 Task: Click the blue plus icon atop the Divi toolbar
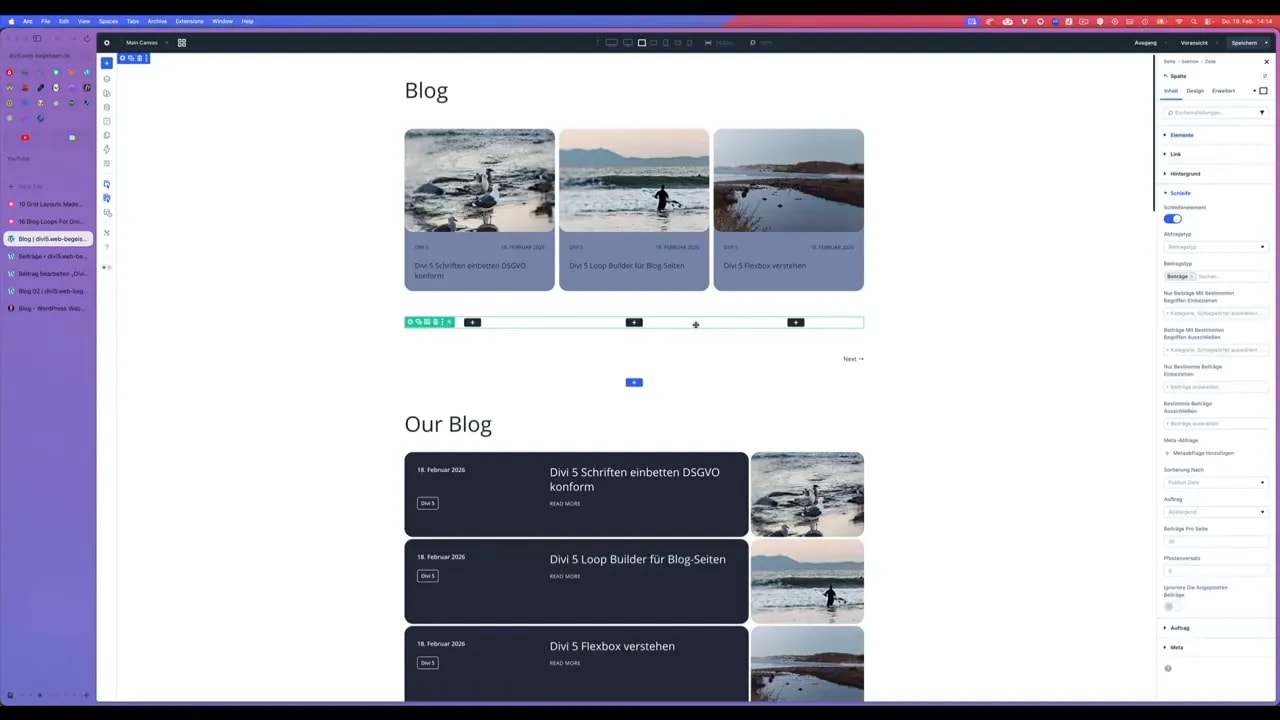(x=107, y=62)
